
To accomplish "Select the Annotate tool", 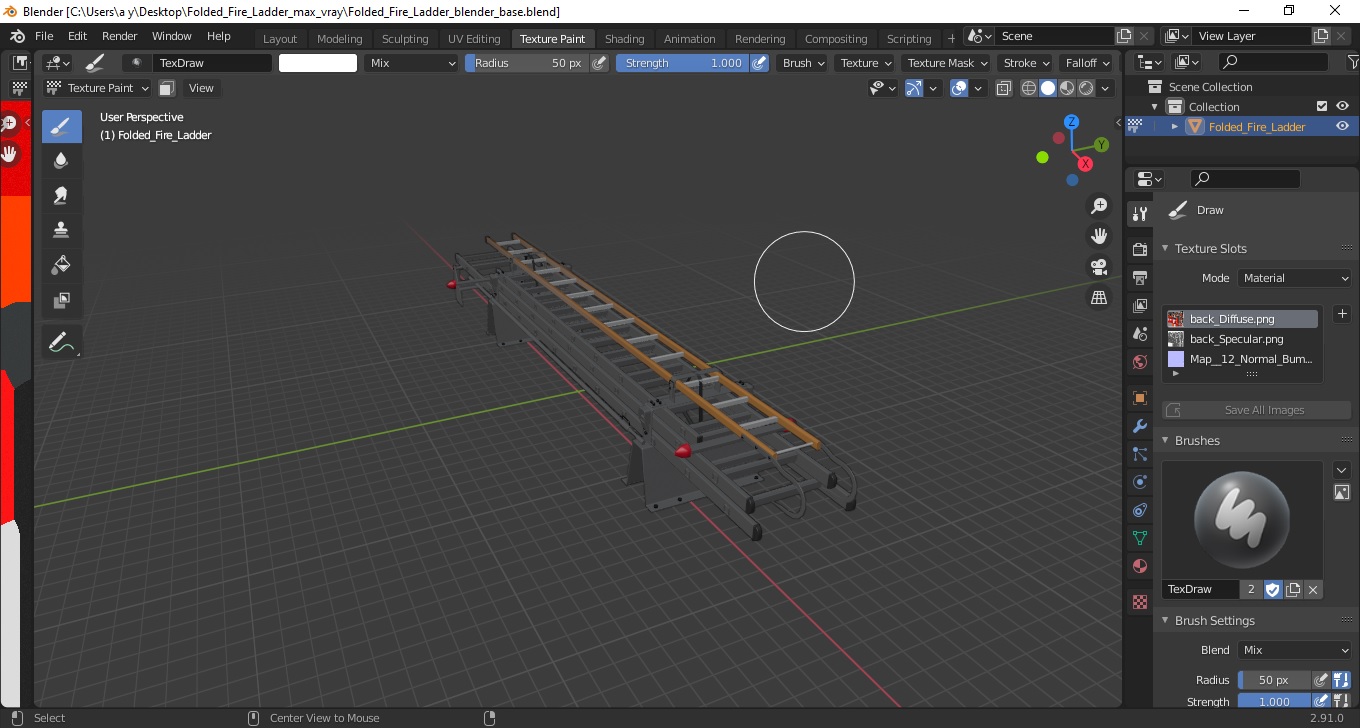I will click(x=61, y=342).
